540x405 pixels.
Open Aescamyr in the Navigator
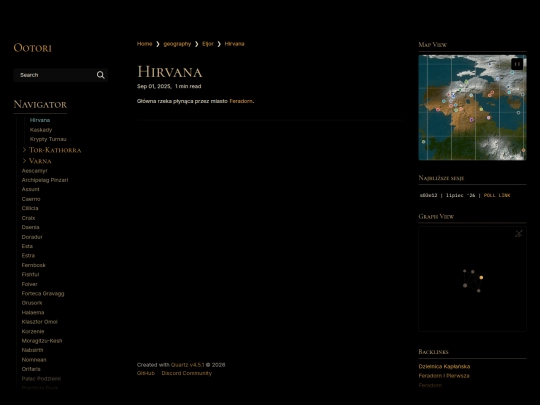(34, 171)
